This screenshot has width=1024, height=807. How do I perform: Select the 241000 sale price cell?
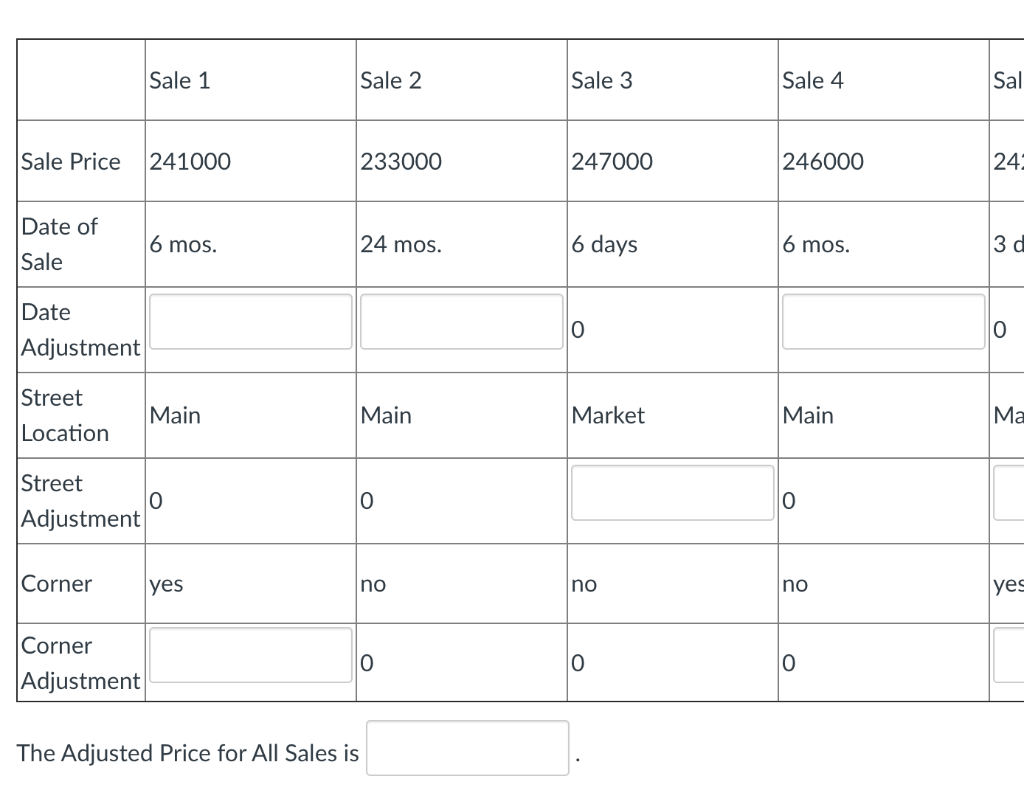190,161
